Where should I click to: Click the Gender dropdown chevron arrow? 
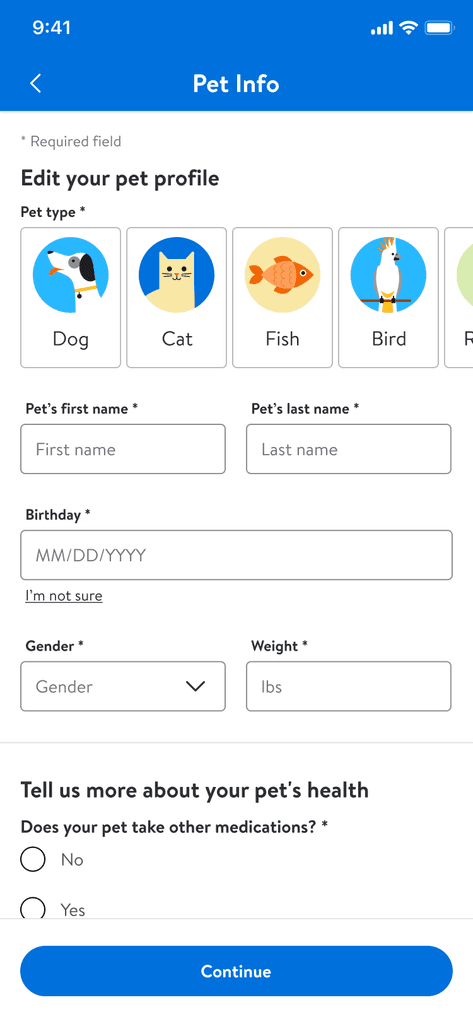tap(195, 686)
